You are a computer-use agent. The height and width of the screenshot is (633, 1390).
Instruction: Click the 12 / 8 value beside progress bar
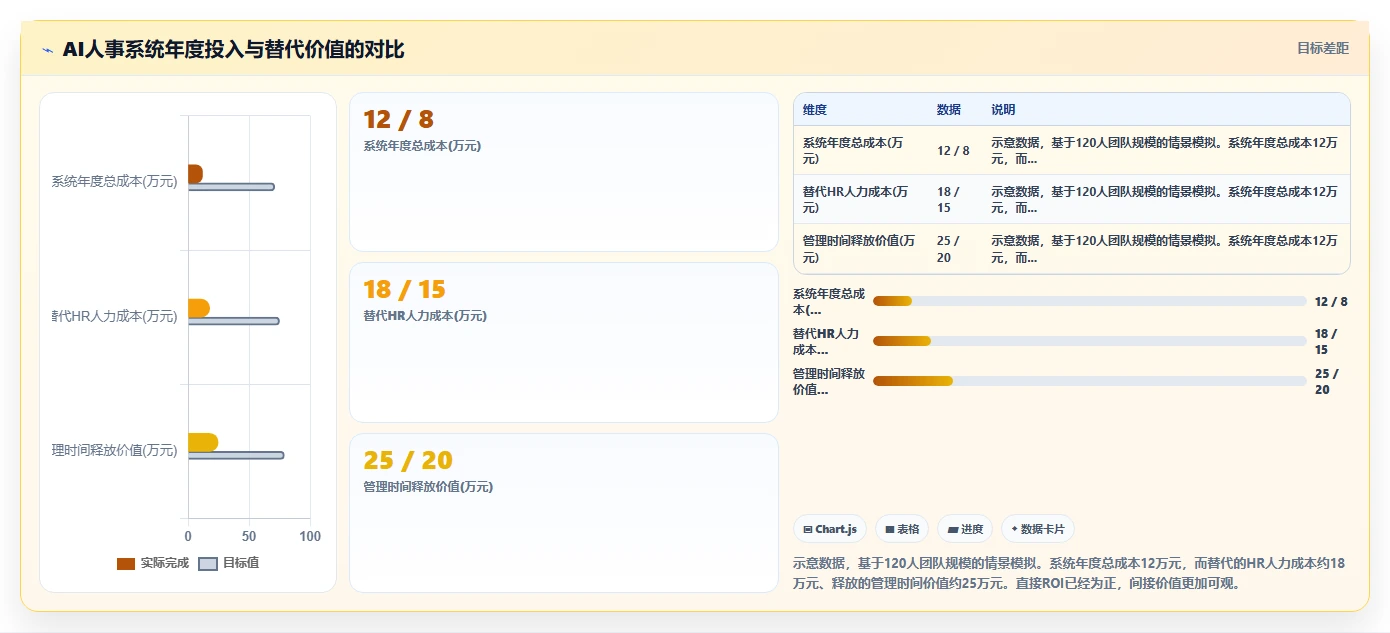(x=1331, y=301)
